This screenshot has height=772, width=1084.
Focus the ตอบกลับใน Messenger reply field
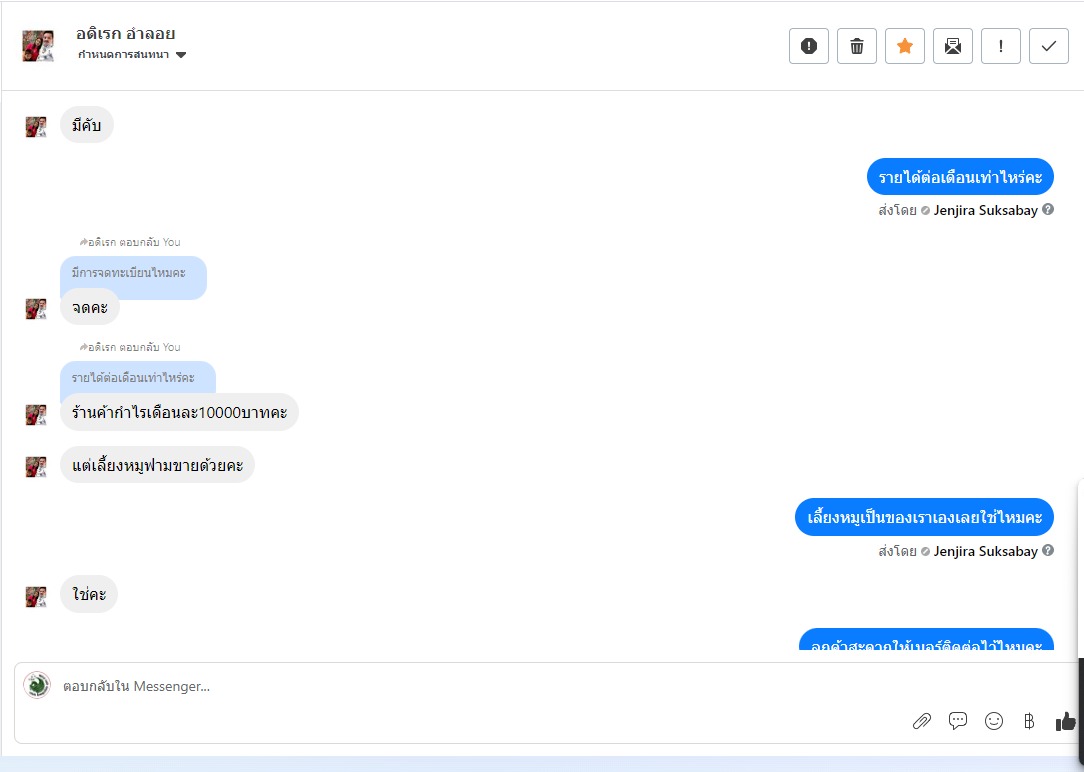point(484,686)
